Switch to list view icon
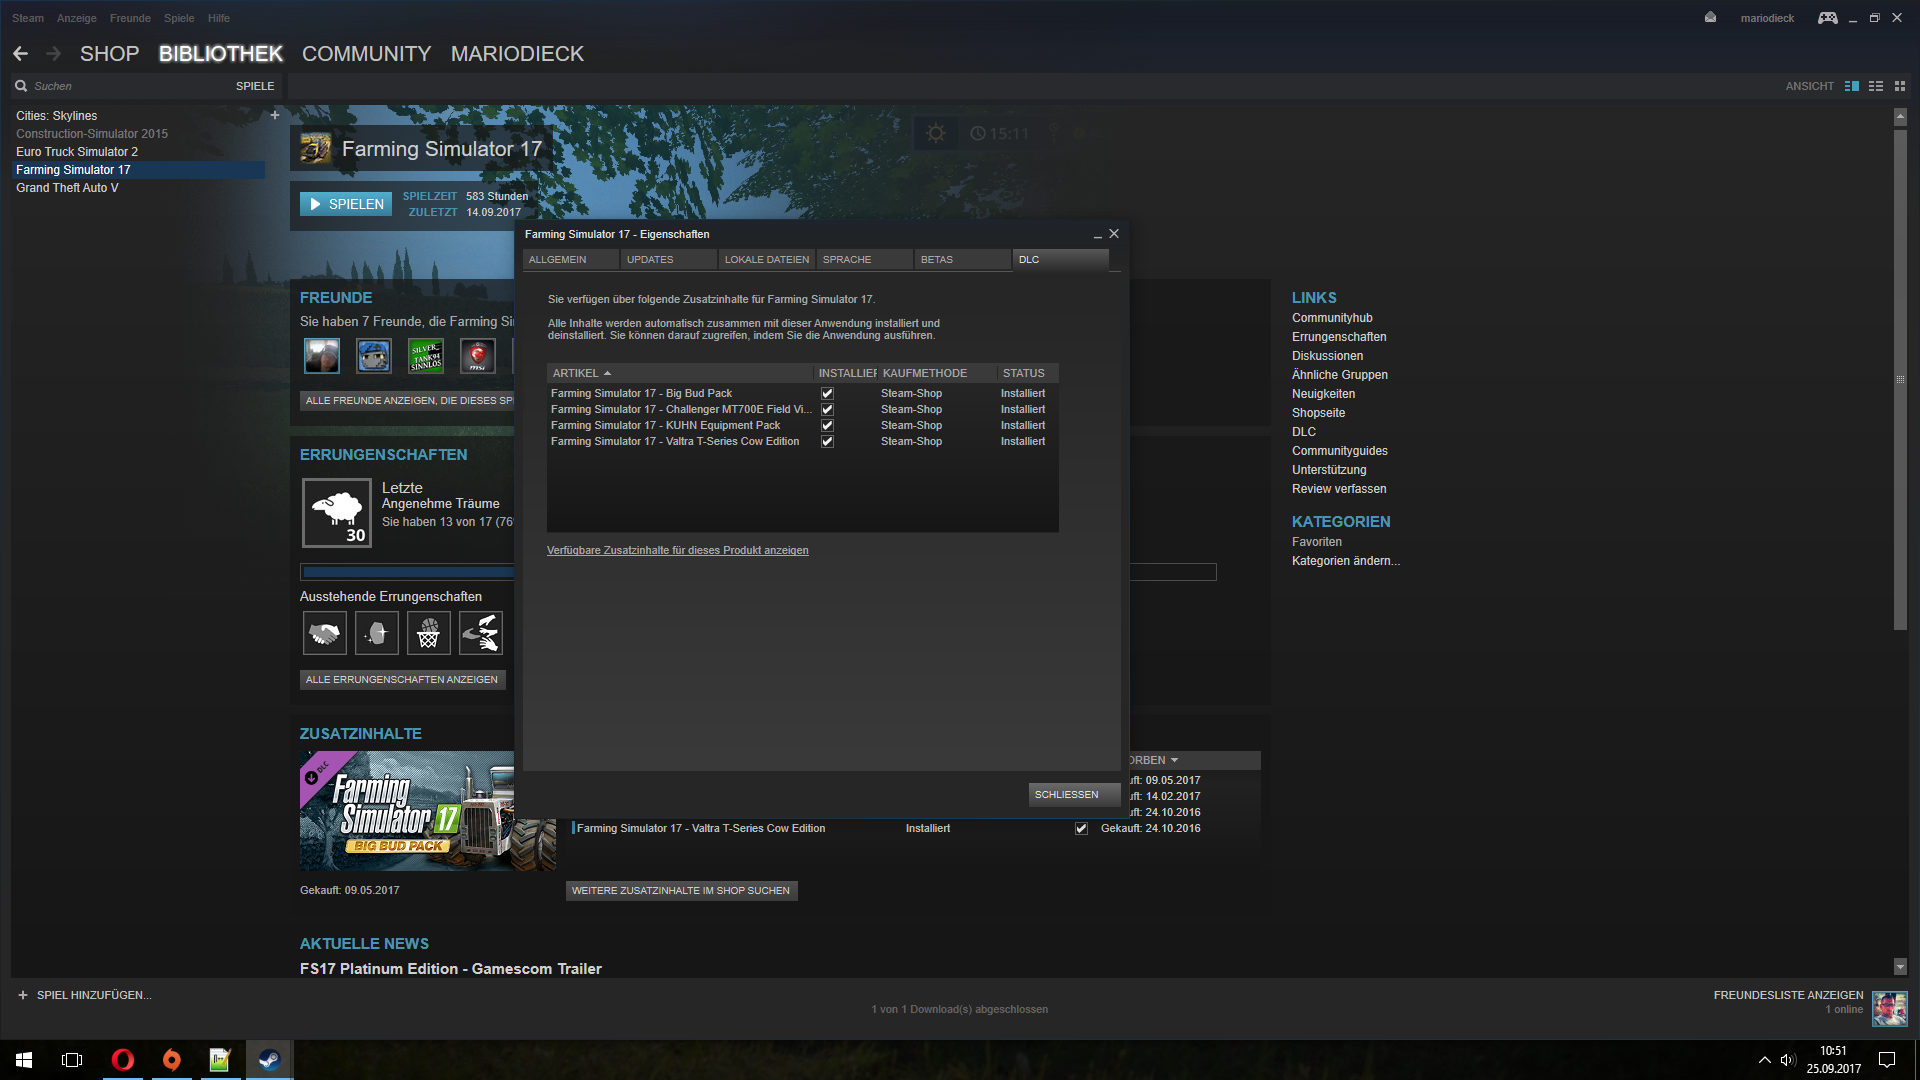 tap(1876, 86)
